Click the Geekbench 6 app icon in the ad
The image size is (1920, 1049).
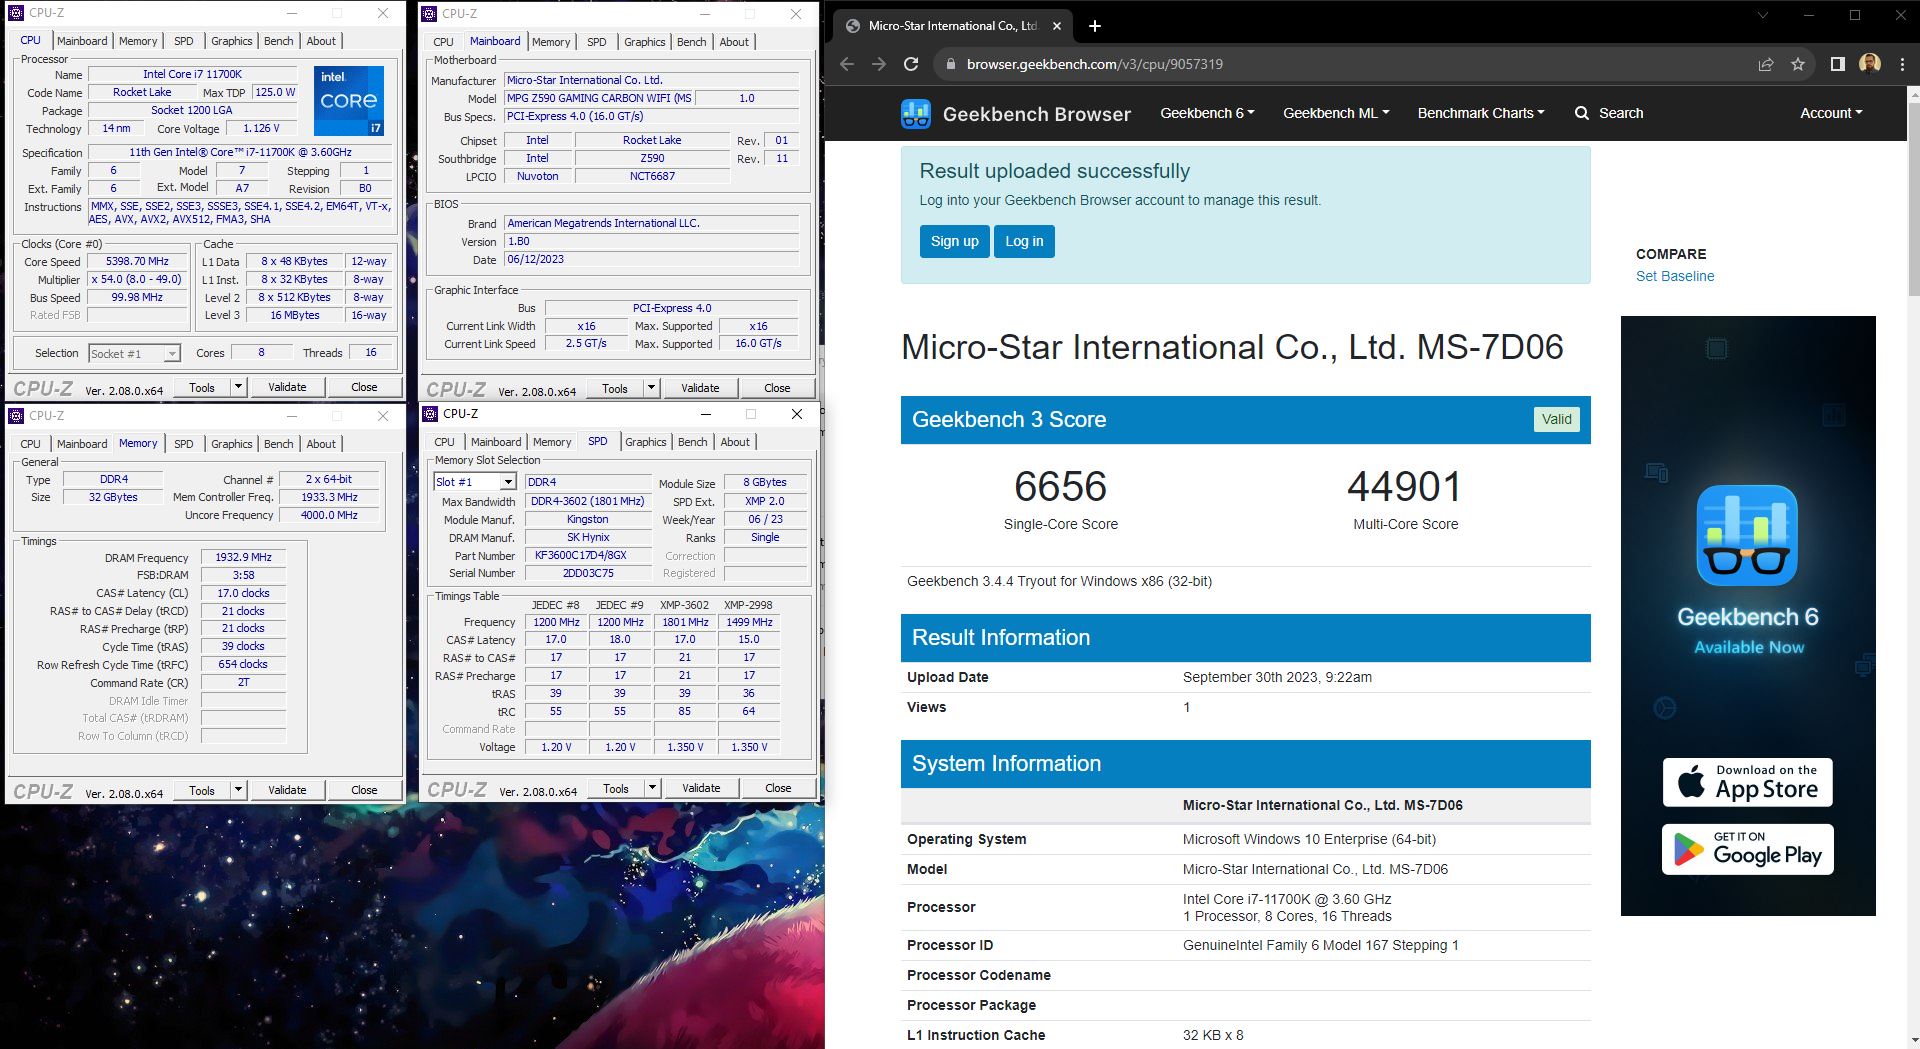1747,535
